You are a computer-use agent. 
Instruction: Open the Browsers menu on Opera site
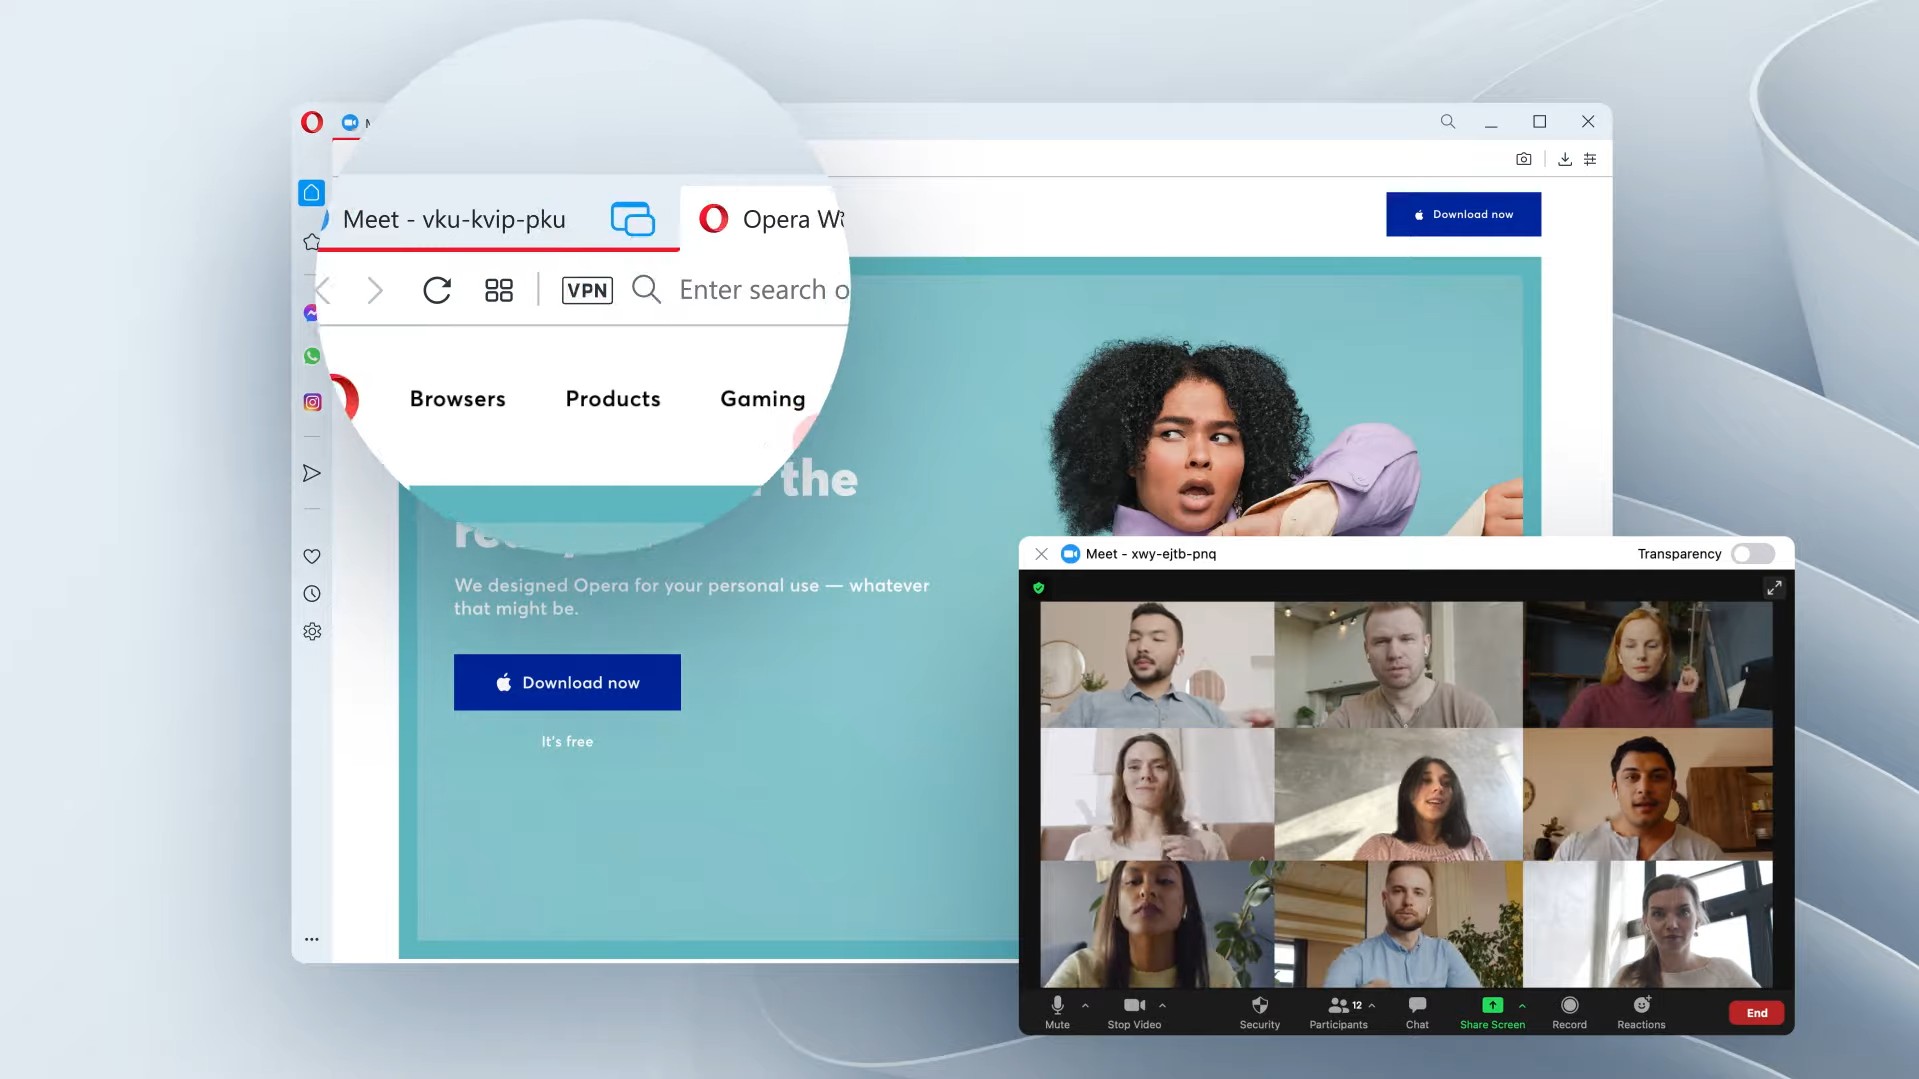pyautogui.click(x=457, y=399)
